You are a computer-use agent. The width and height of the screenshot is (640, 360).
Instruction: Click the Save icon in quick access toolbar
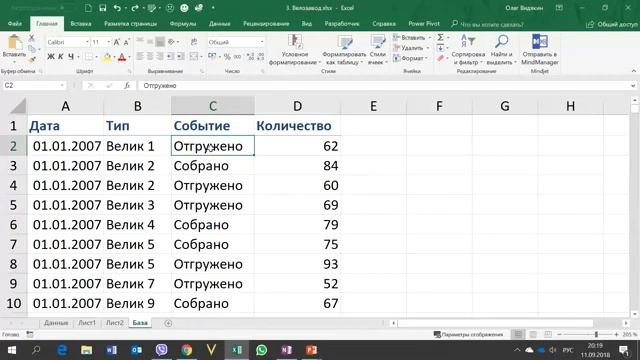coord(102,8)
